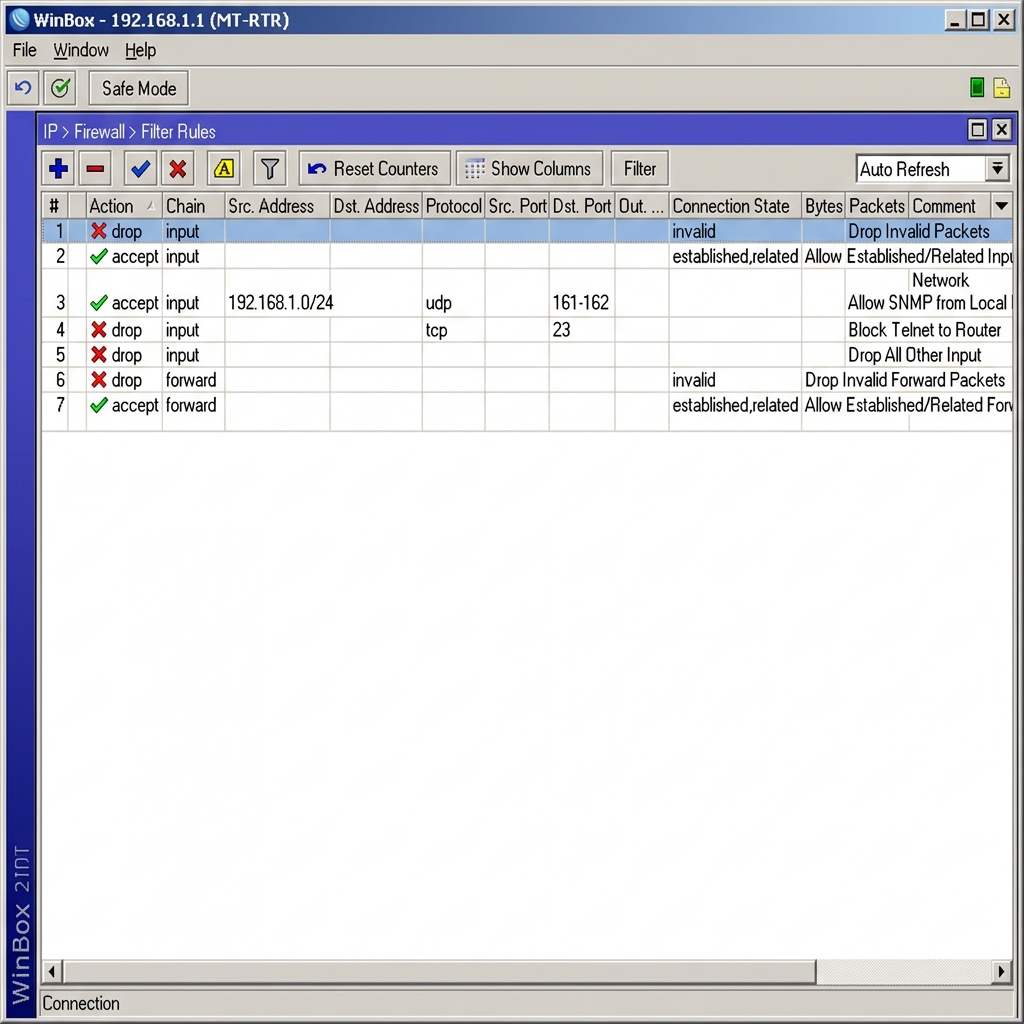Screen dimensions: 1024x1024
Task: Click red X drop icon in rule 5
Action: click(x=99, y=355)
